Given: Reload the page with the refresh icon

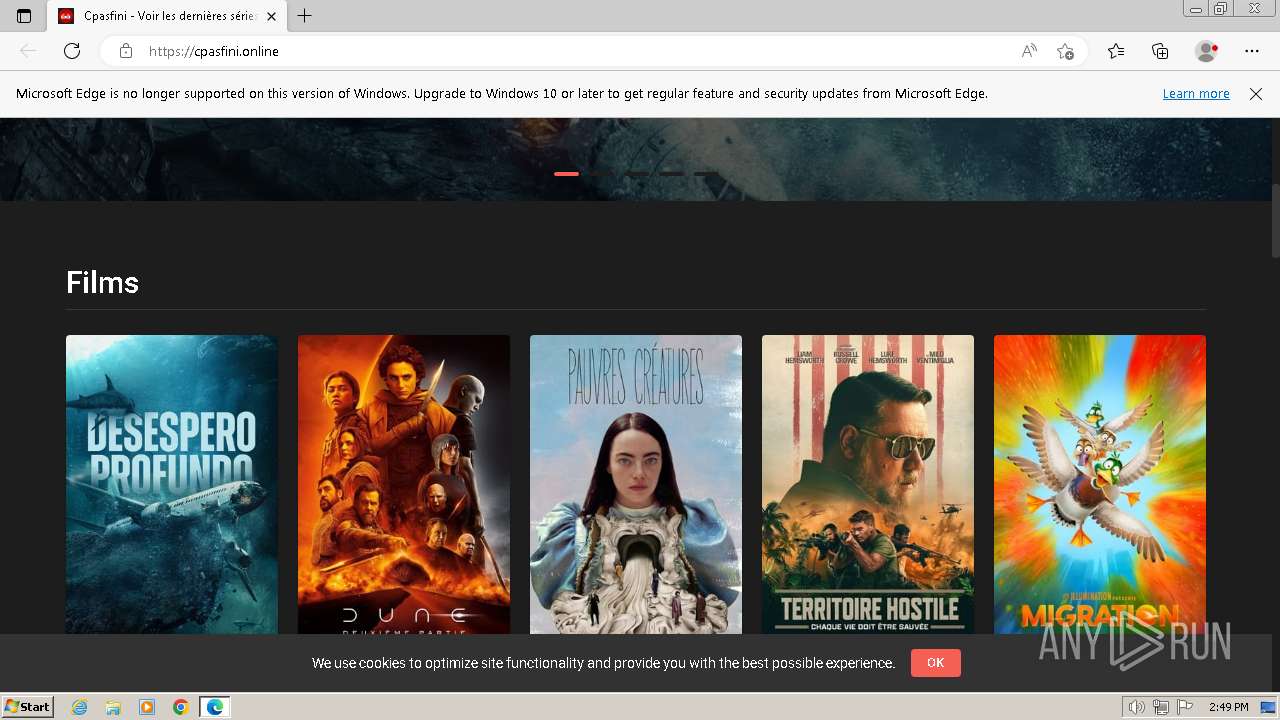Looking at the screenshot, I should coord(72,51).
